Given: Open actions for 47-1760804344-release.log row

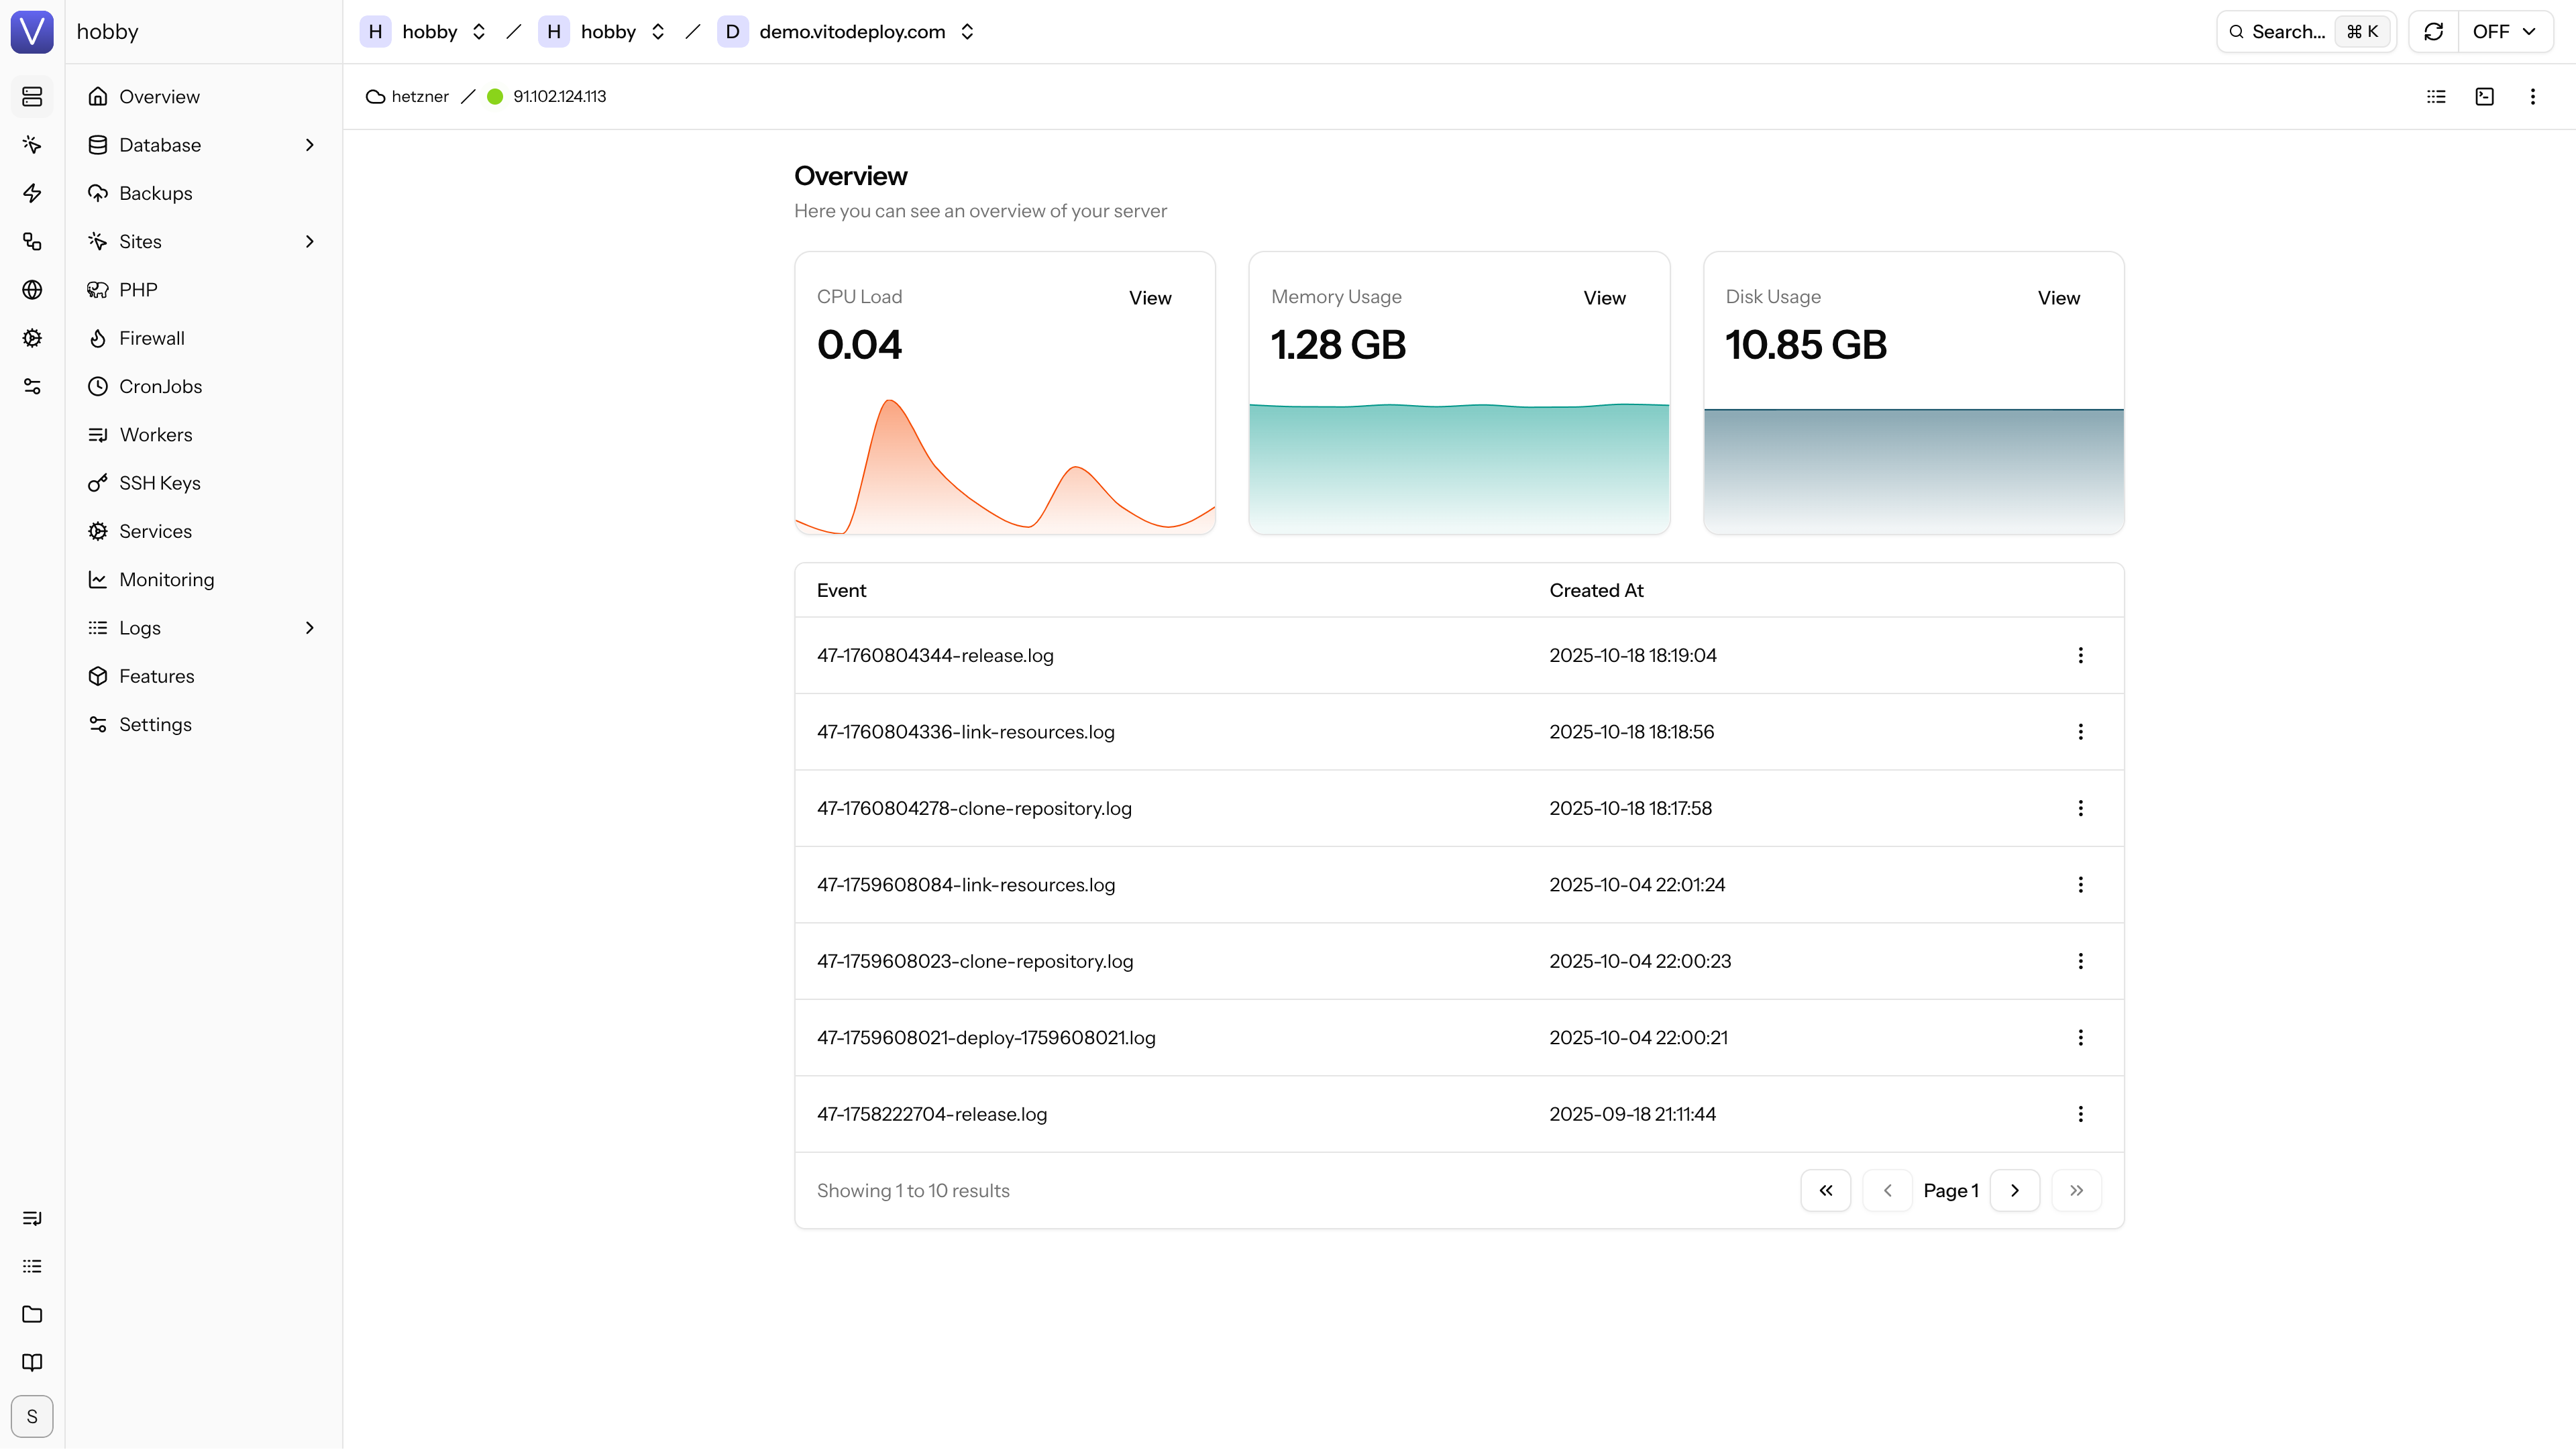Looking at the screenshot, I should point(2080,655).
